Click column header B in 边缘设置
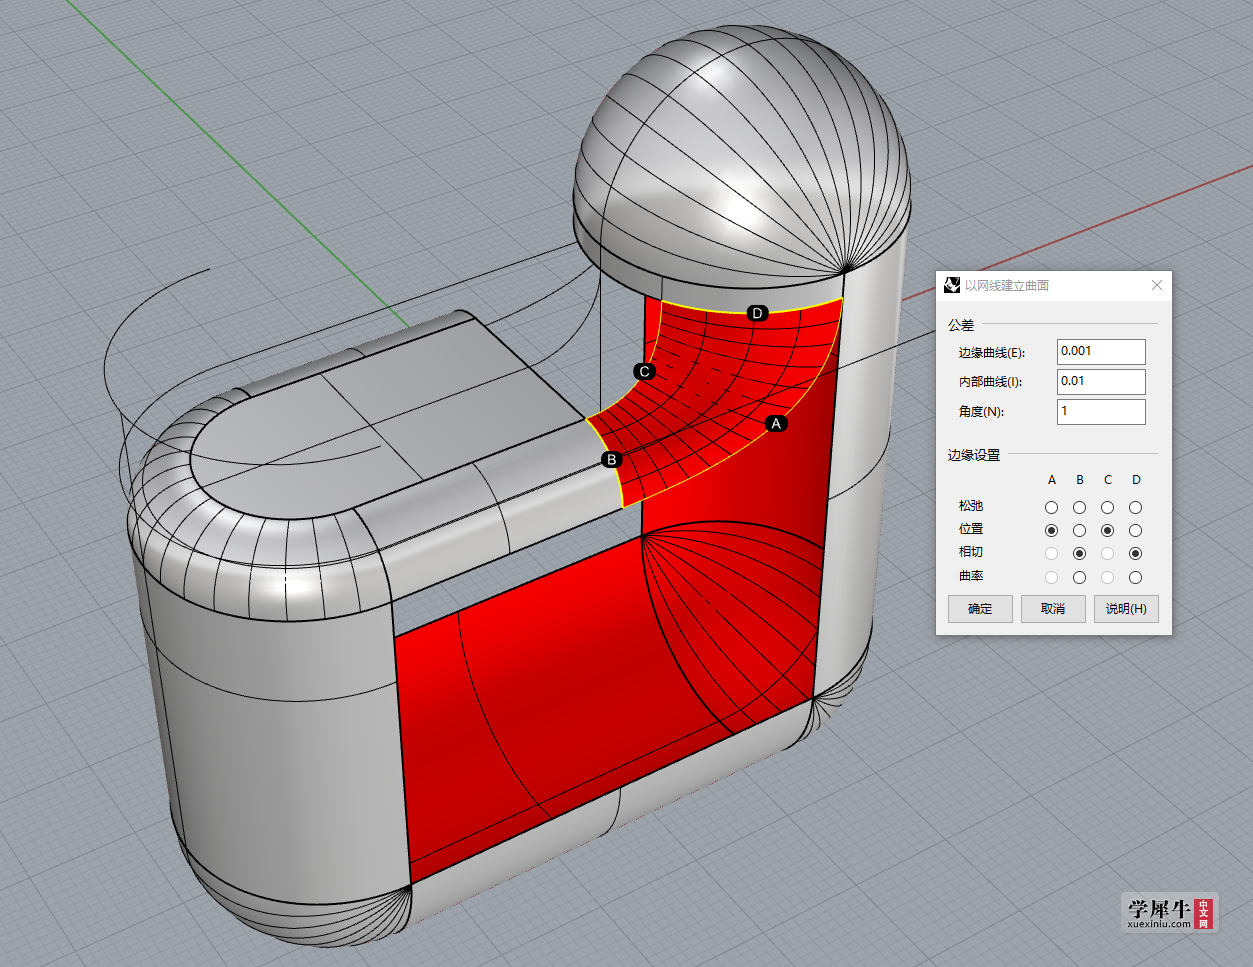This screenshot has width=1253, height=967. [1080, 480]
